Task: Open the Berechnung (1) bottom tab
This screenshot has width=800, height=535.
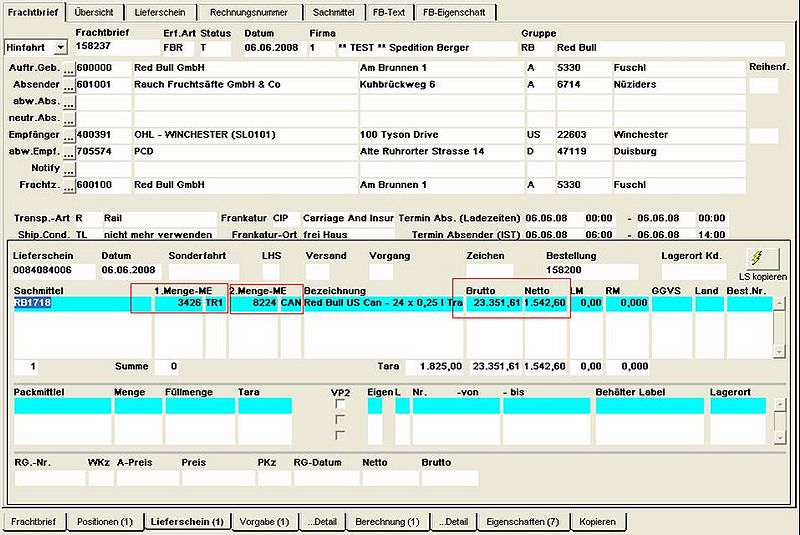Action: click(x=387, y=522)
